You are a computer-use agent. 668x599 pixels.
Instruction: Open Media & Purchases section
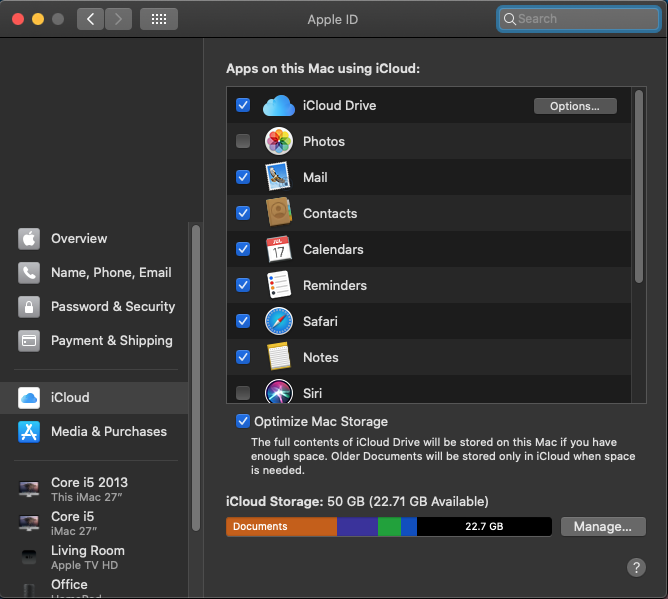click(94, 432)
